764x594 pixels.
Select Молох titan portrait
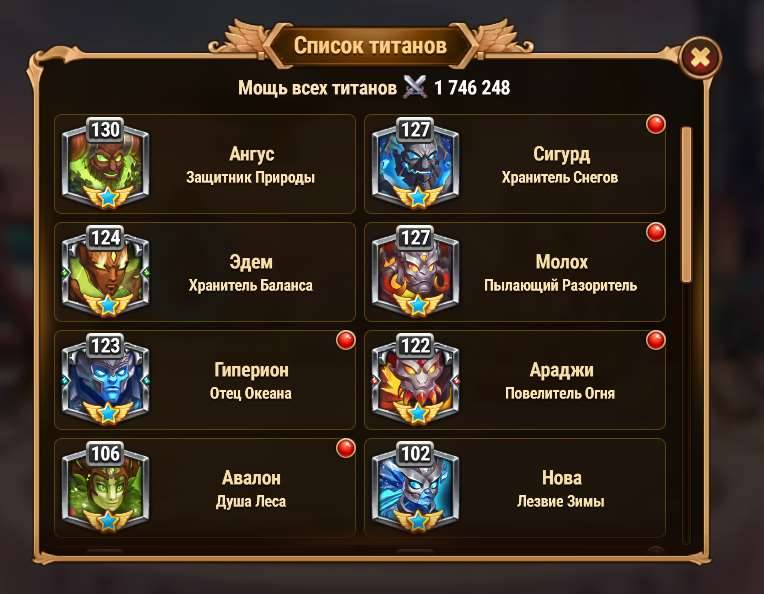click(416, 272)
